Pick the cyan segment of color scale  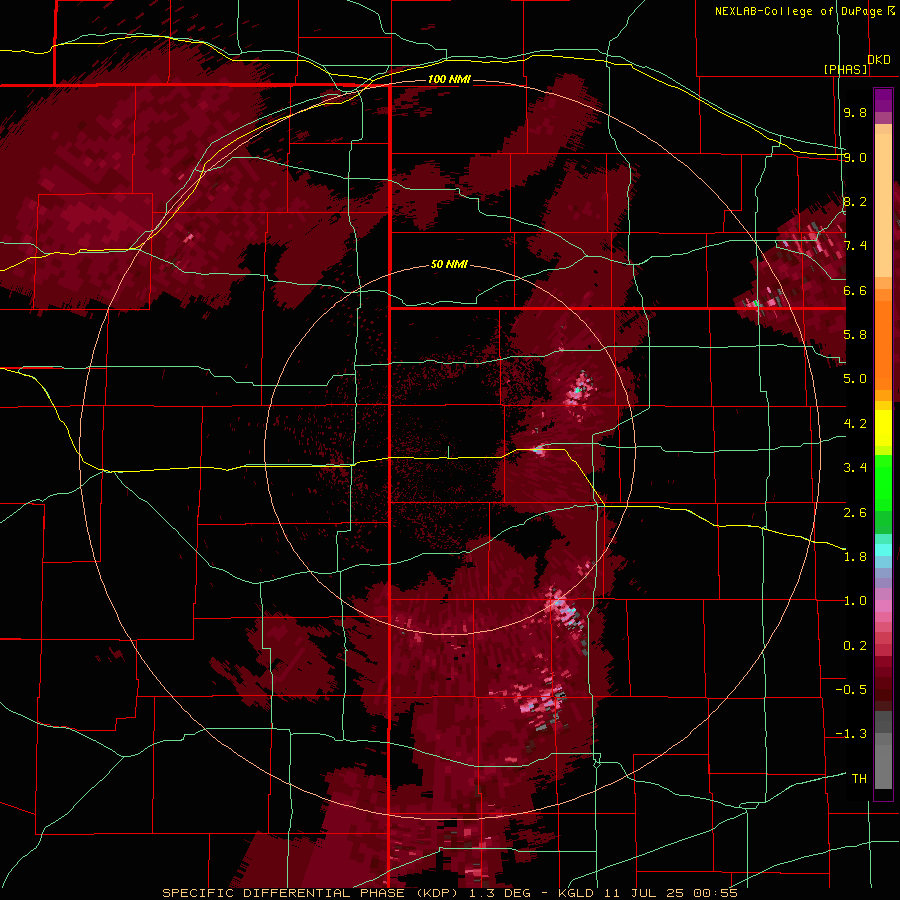(883, 550)
